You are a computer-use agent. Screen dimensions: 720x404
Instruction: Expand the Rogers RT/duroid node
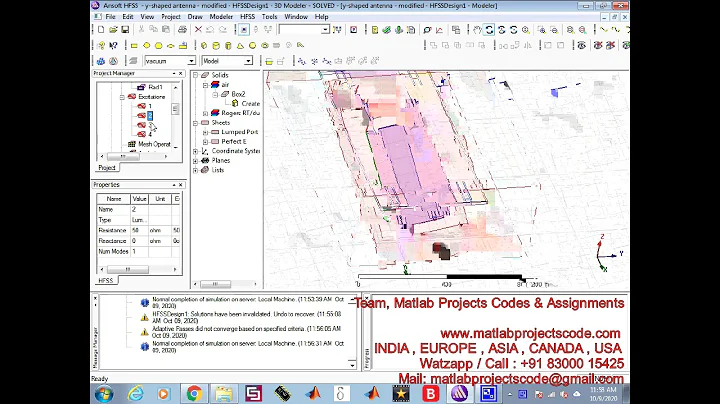(x=205, y=113)
